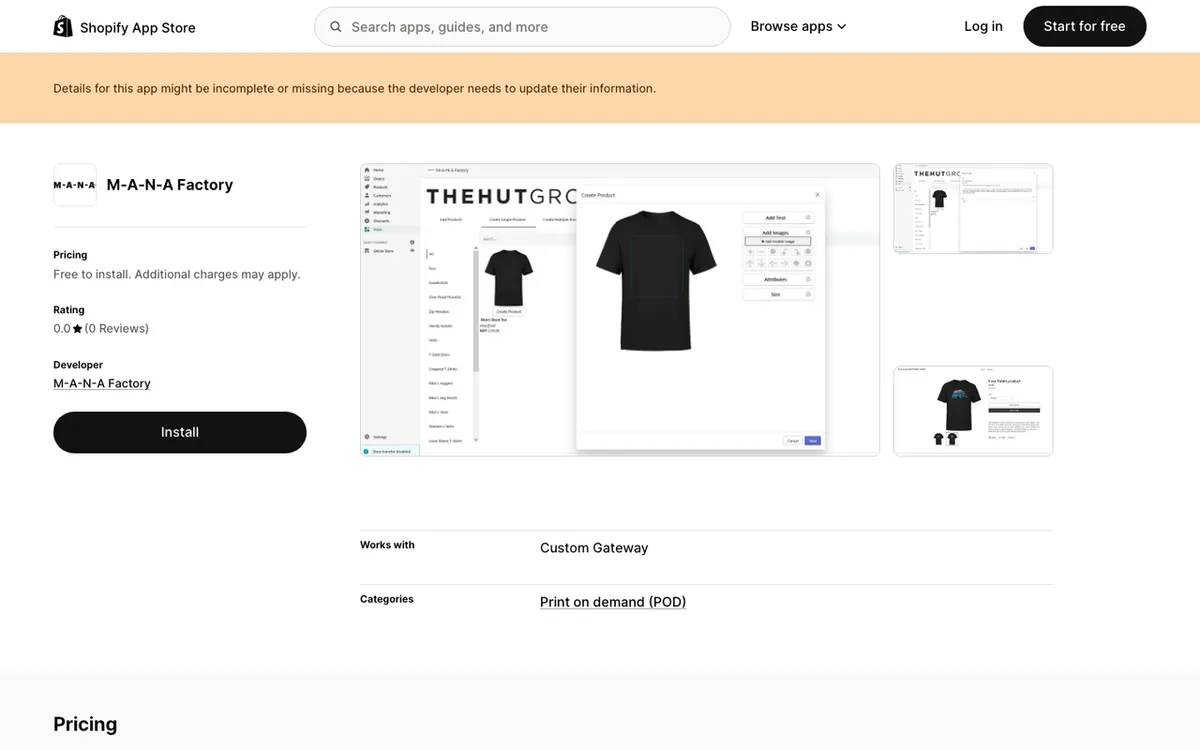Click the (0 Reviews) text
The height and width of the screenshot is (750, 1200).
point(117,329)
